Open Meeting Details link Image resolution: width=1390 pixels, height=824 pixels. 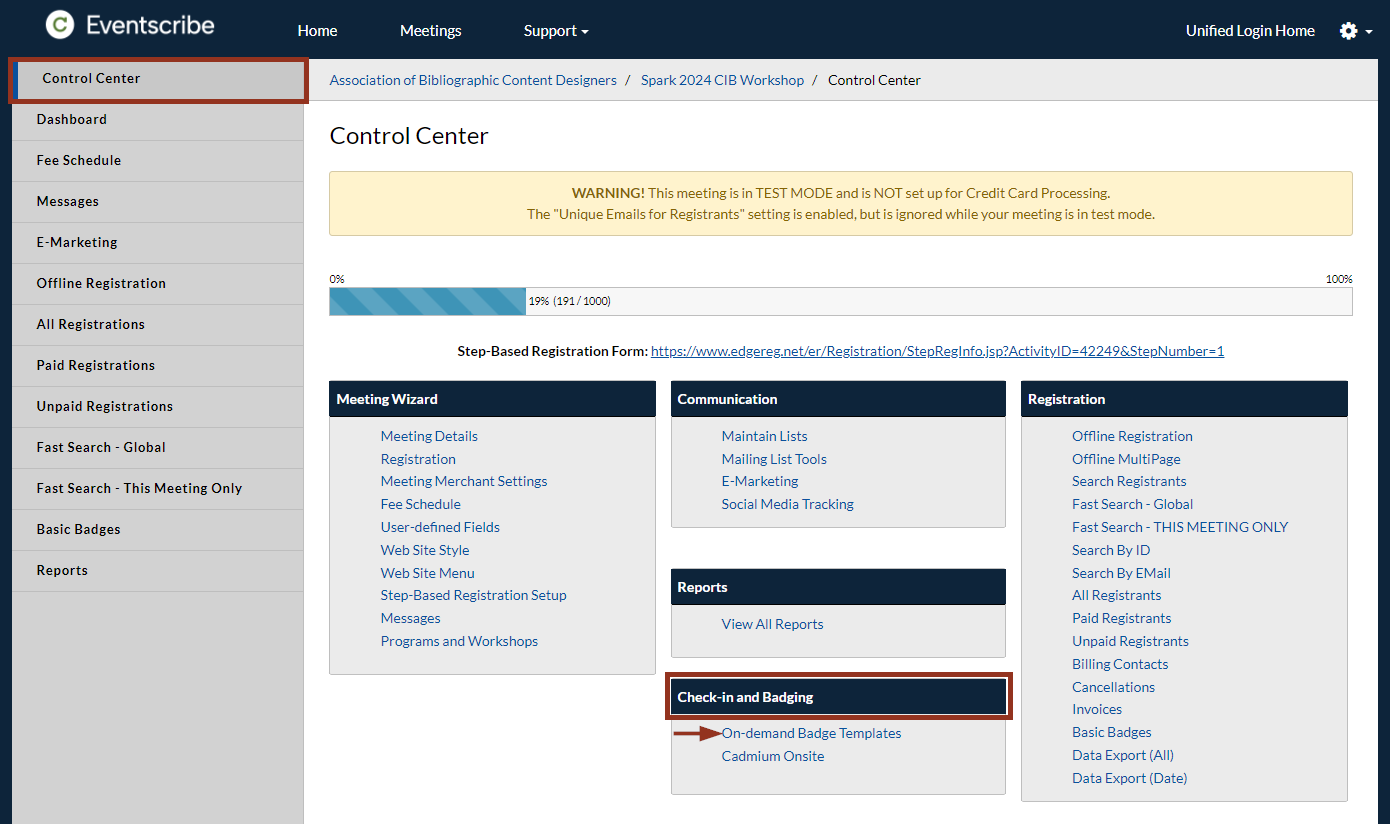tap(429, 436)
